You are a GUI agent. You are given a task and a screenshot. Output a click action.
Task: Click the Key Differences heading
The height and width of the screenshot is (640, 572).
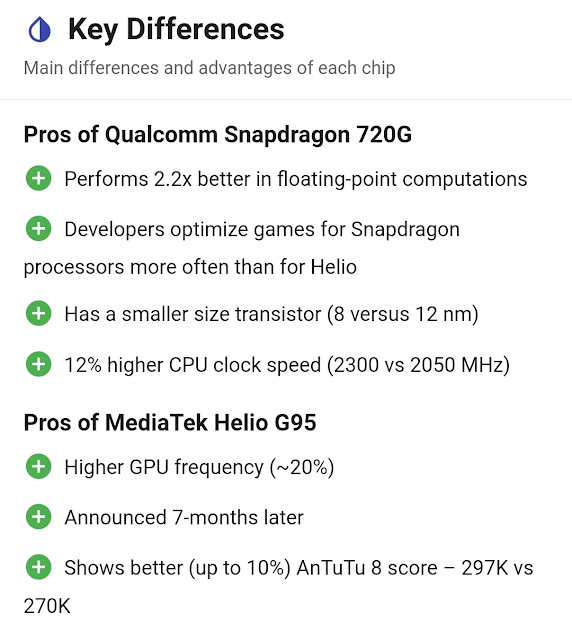(x=176, y=29)
